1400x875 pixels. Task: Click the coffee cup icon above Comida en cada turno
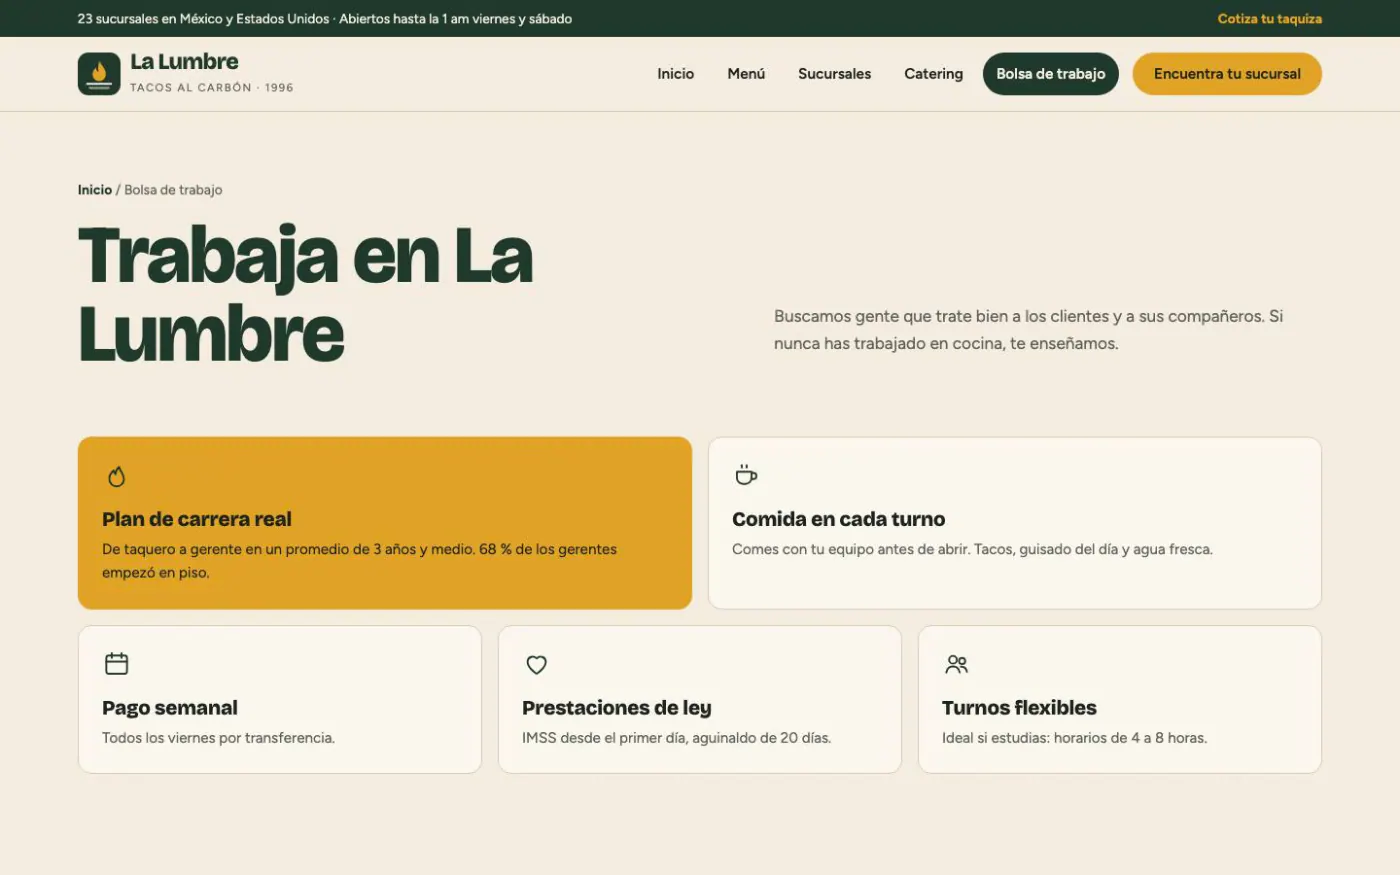click(746, 475)
